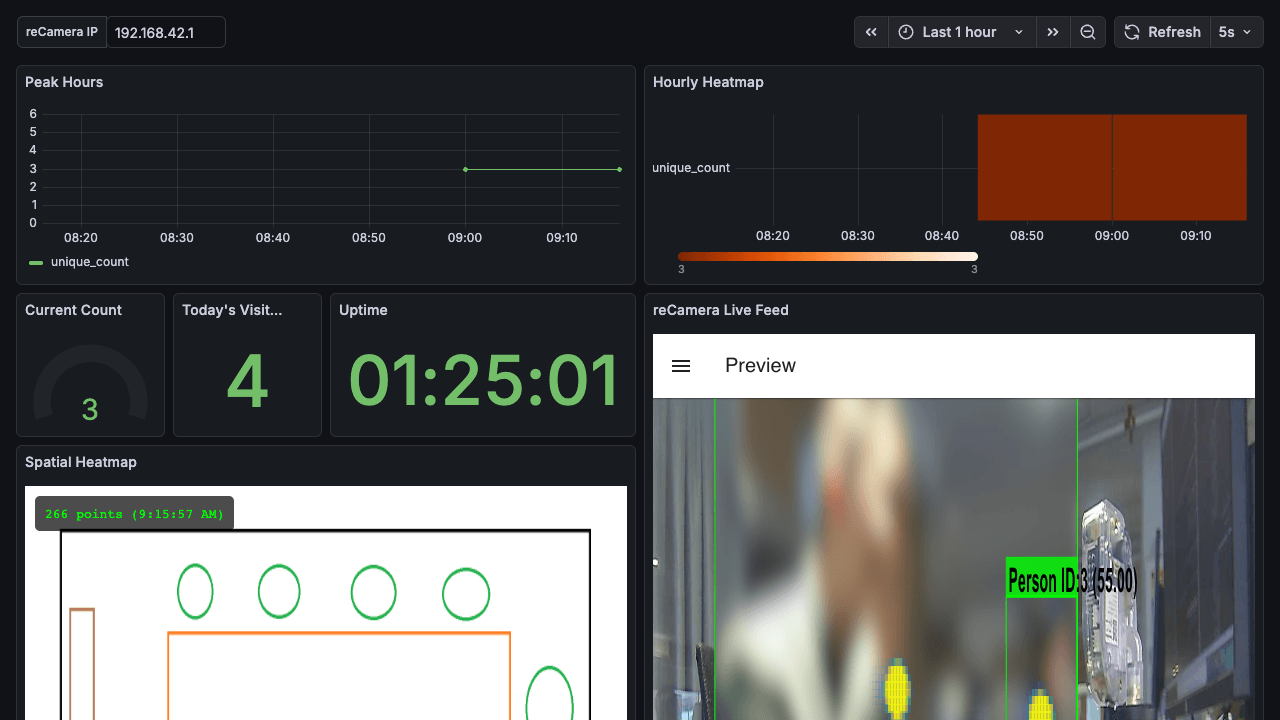Screen dimensions: 1280x720
Task: Click the 08:50 label on Peak Hours axis
Action: [369, 238]
